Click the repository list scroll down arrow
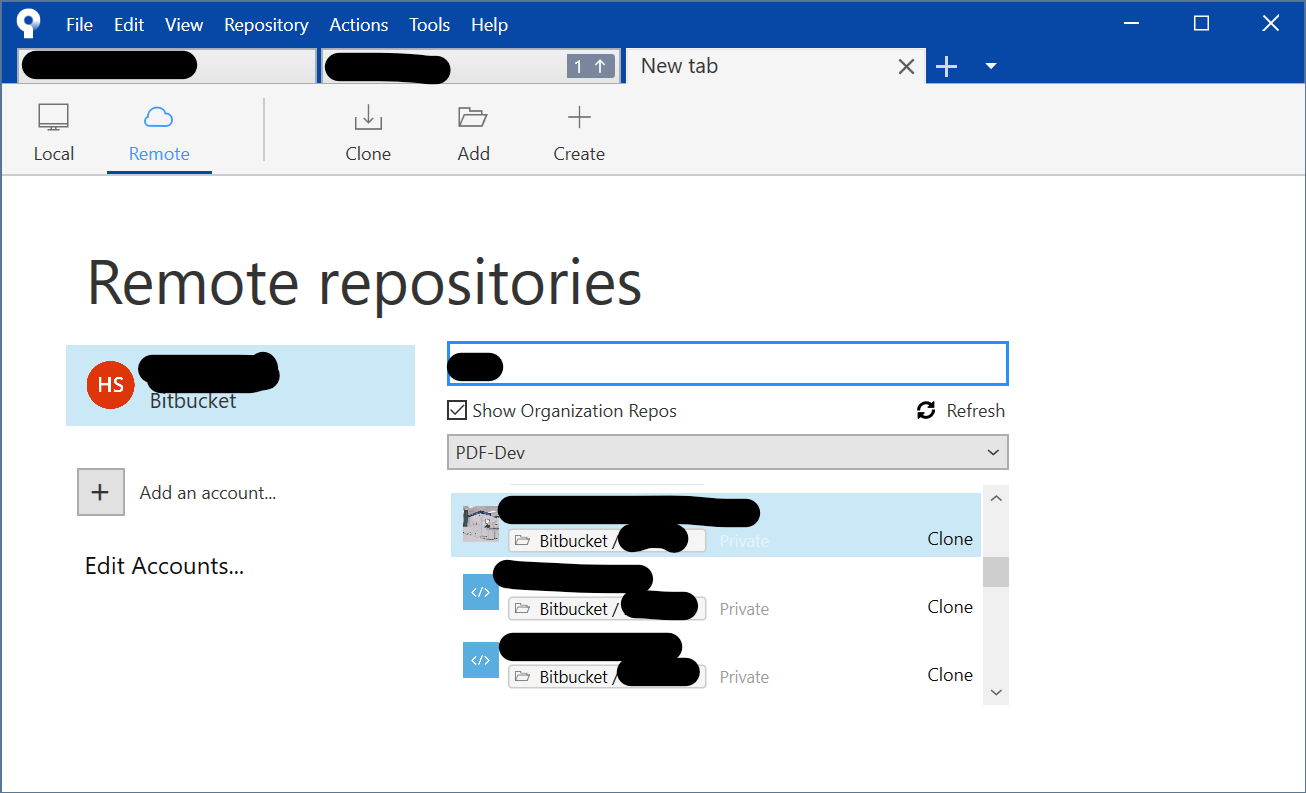 coord(996,692)
